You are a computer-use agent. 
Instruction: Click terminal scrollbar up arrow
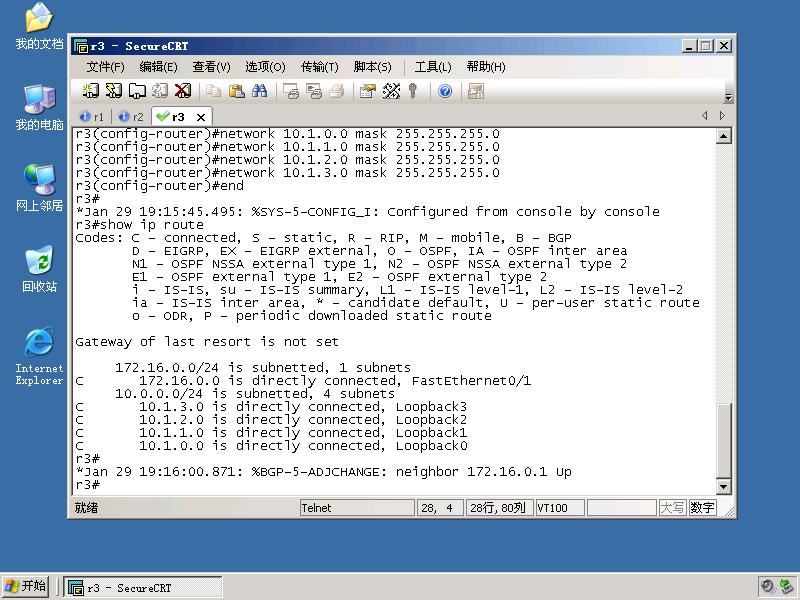point(723,136)
